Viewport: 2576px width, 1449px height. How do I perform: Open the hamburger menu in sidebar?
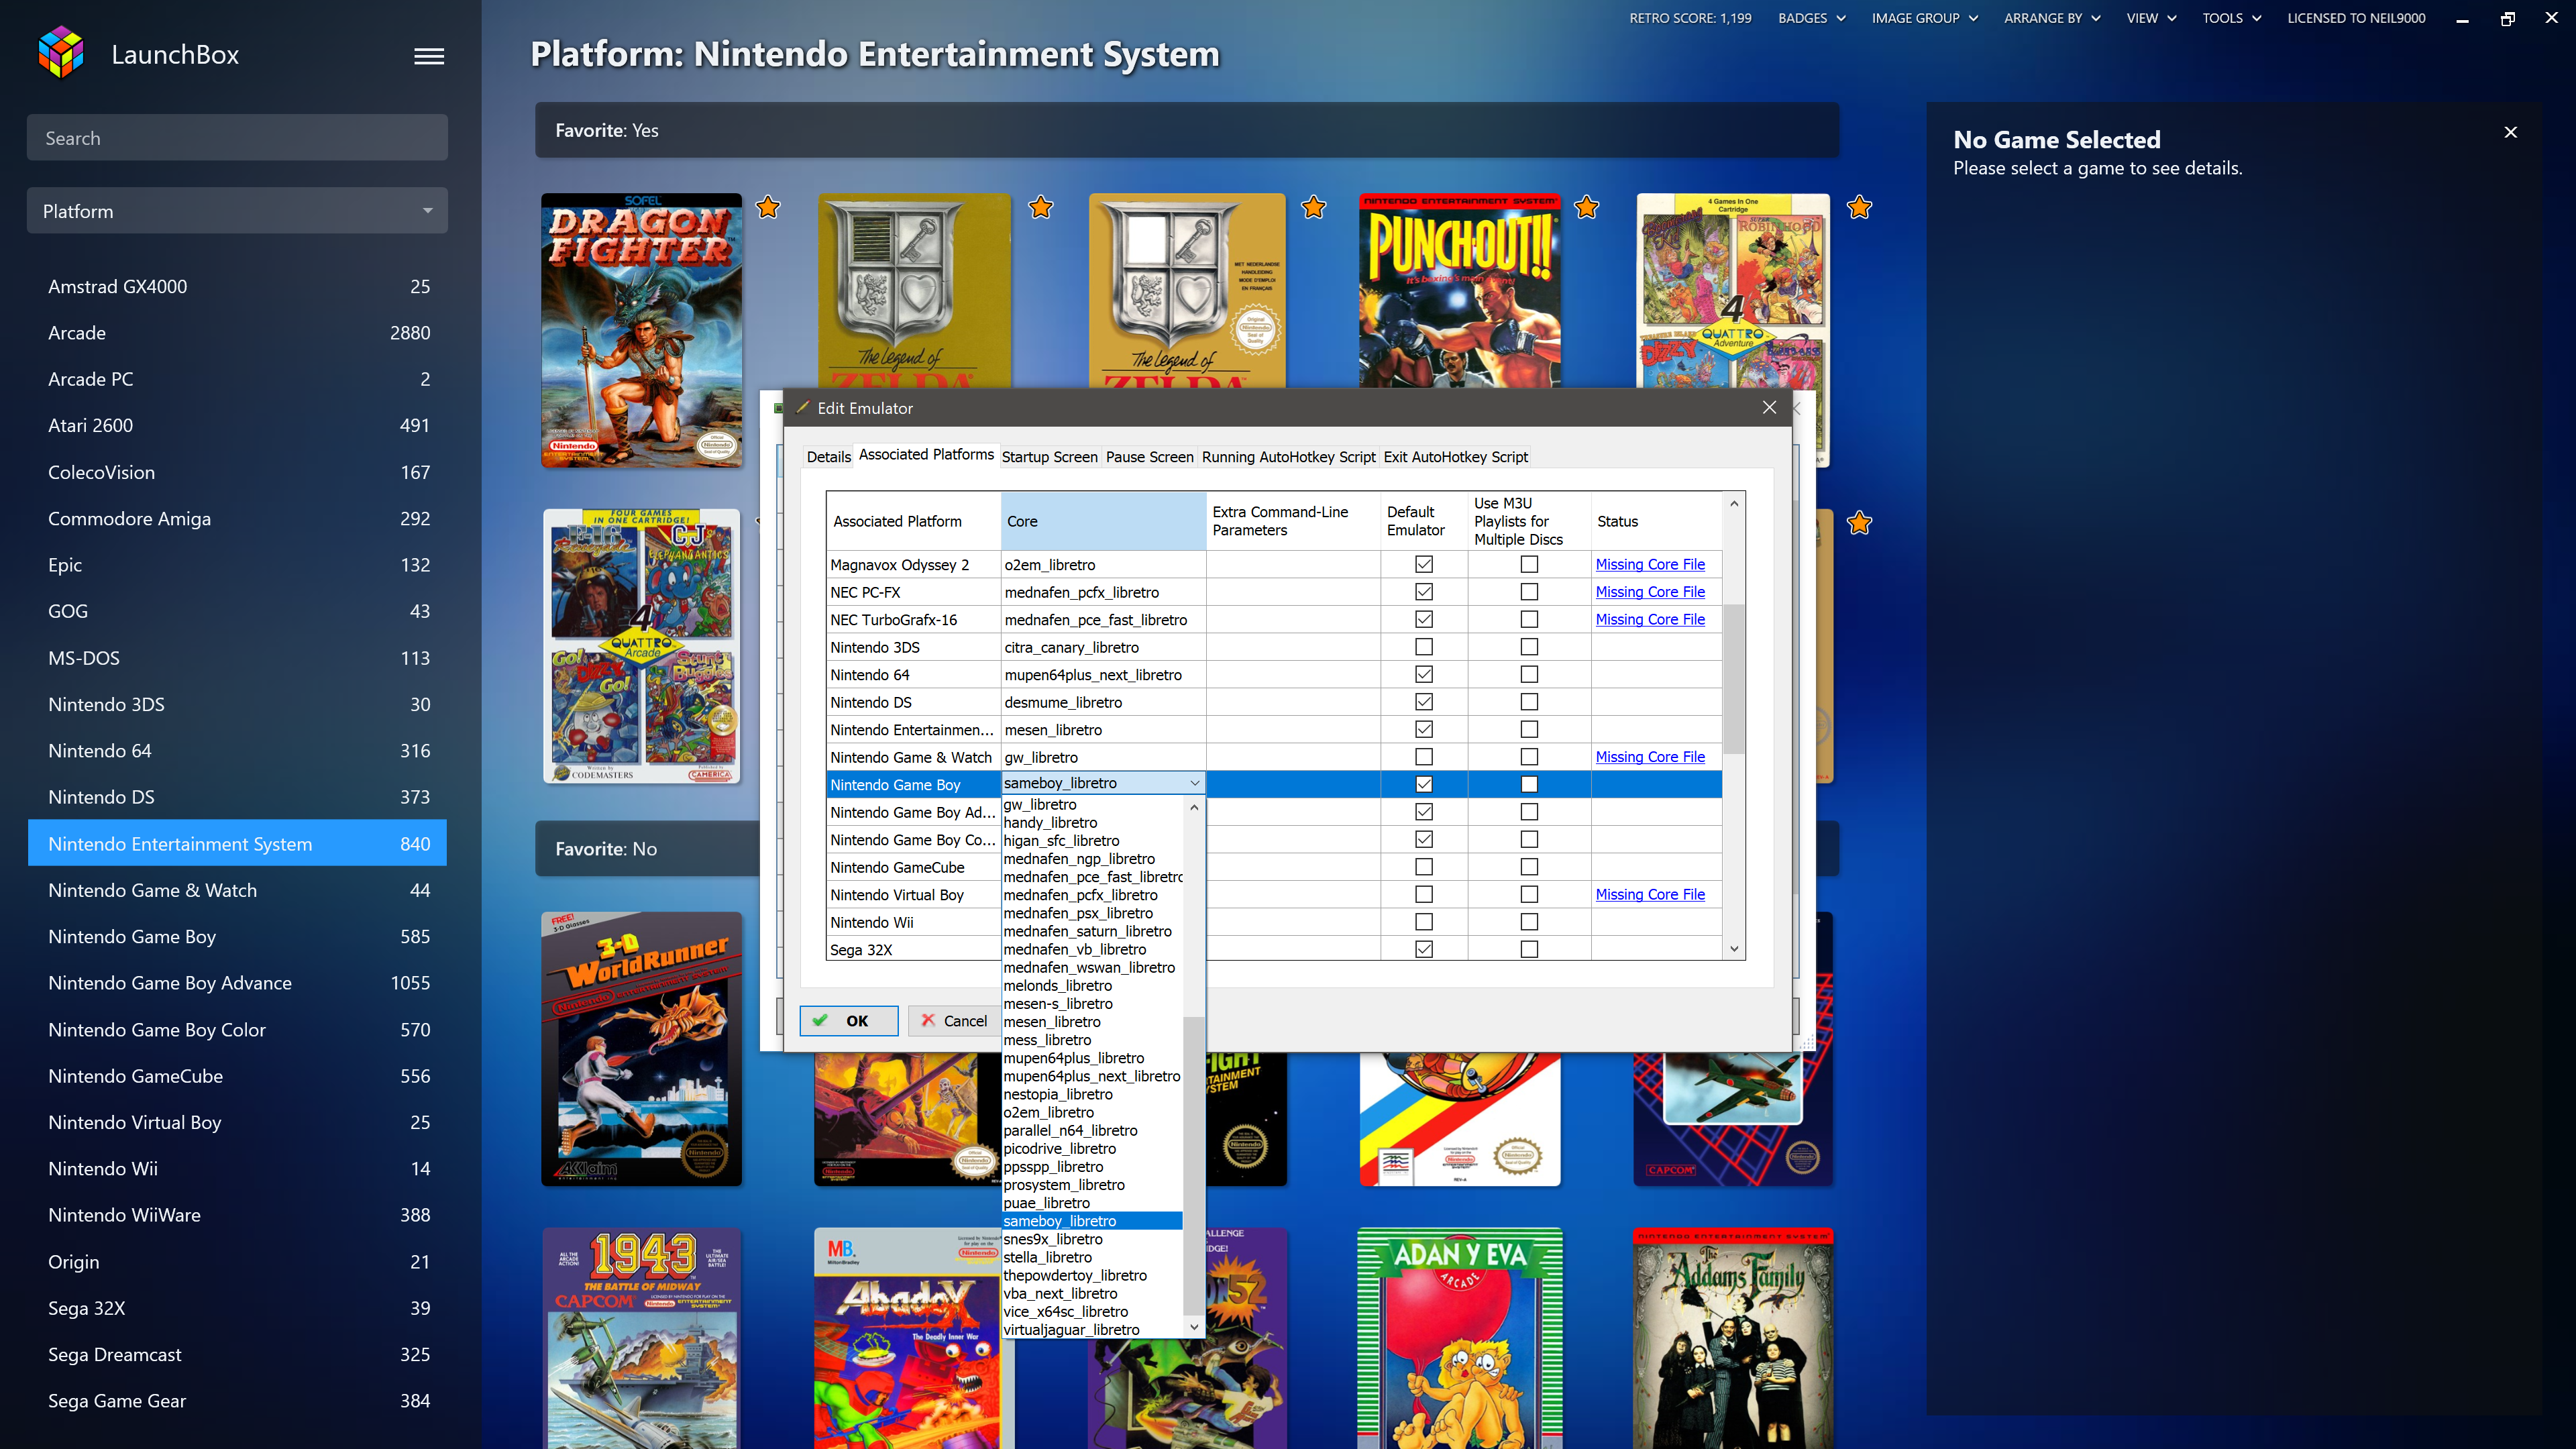429,56
